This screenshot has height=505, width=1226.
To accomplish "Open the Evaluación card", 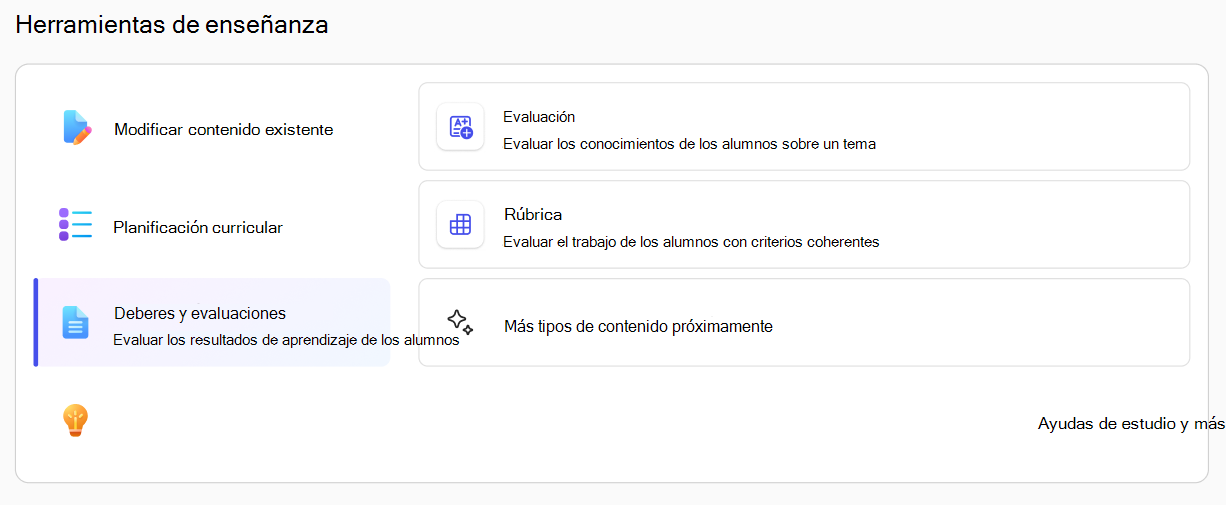I will point(804,127).
